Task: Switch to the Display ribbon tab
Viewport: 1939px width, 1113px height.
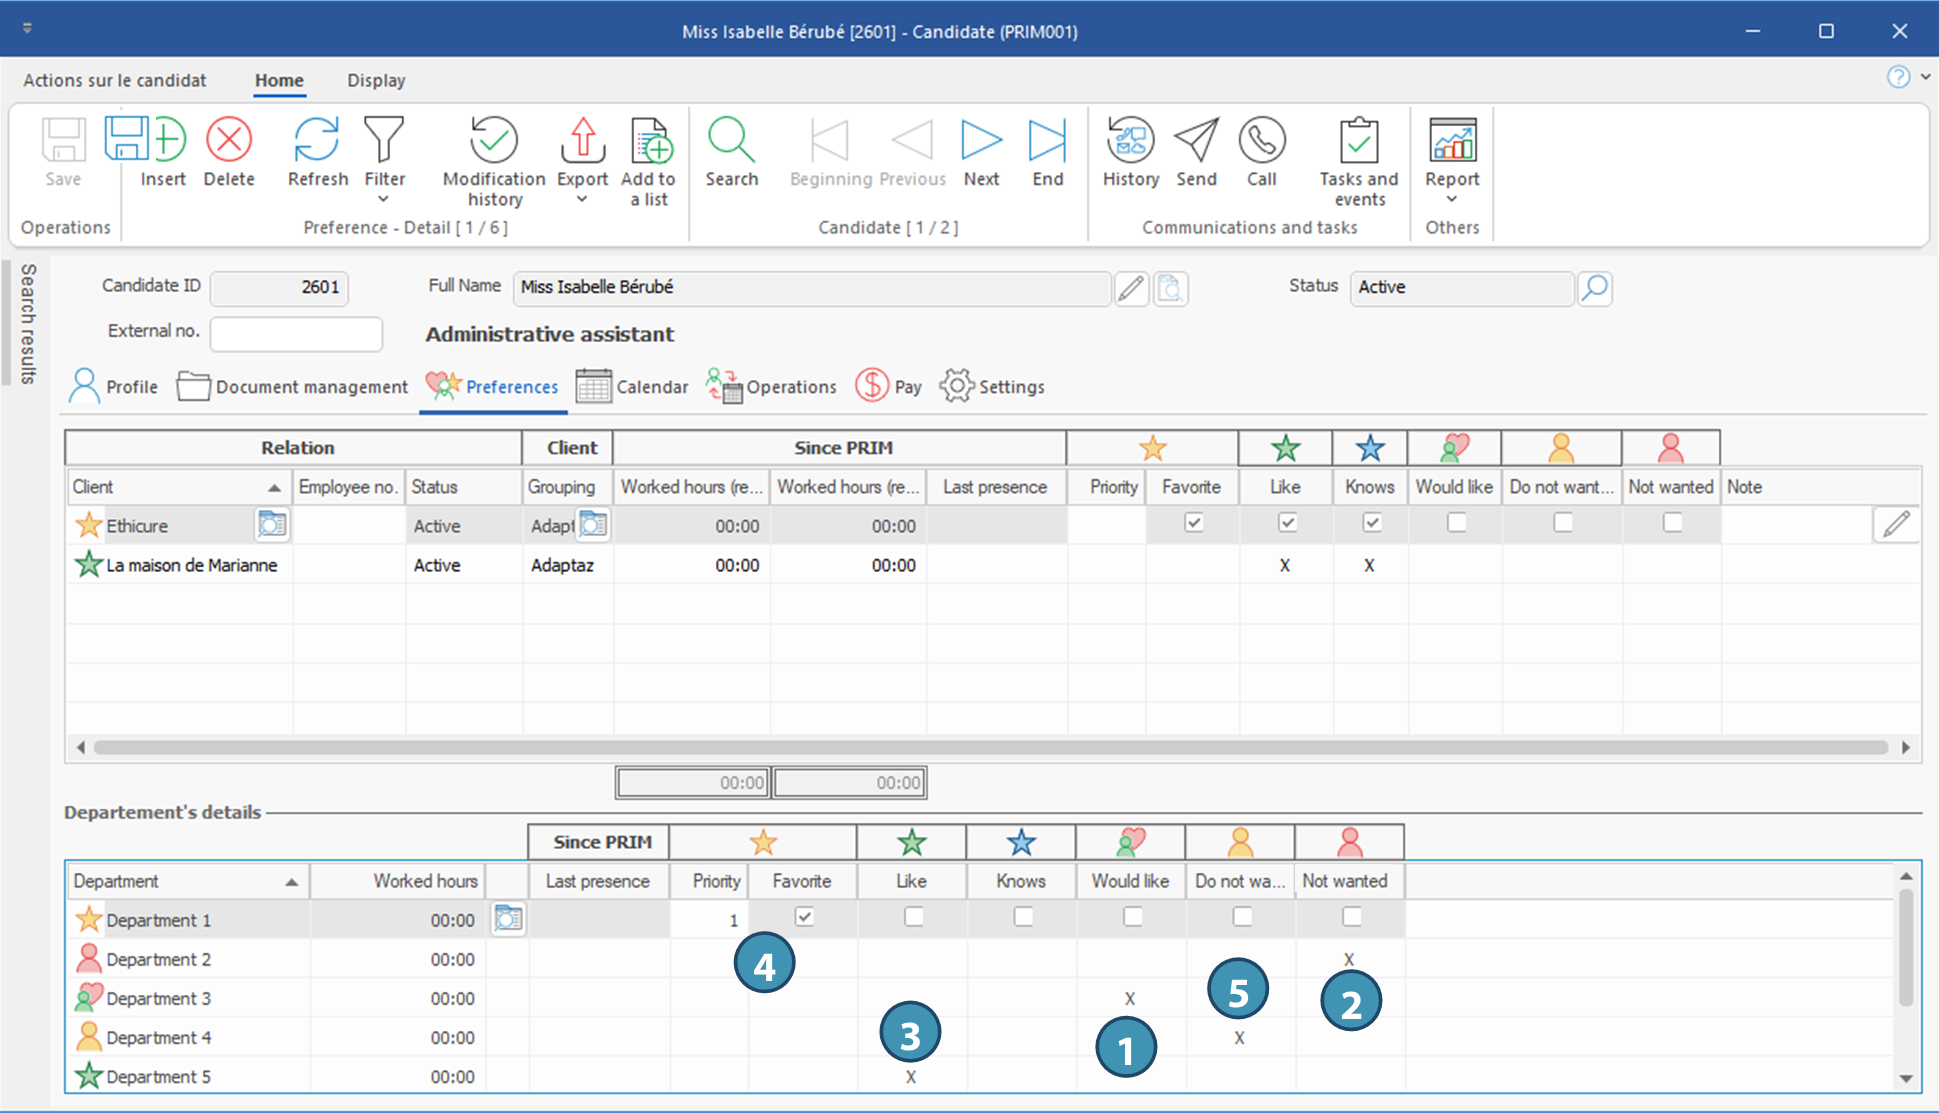Action: (376, 80)
